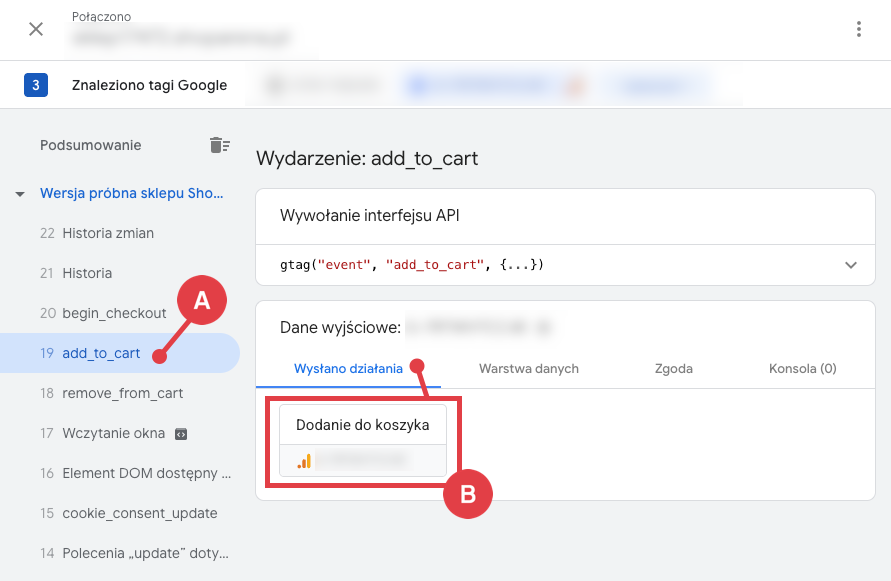Open the three-dot options menu
The height and width of the screenshot is (581, 891).
[x=858, y=29]
